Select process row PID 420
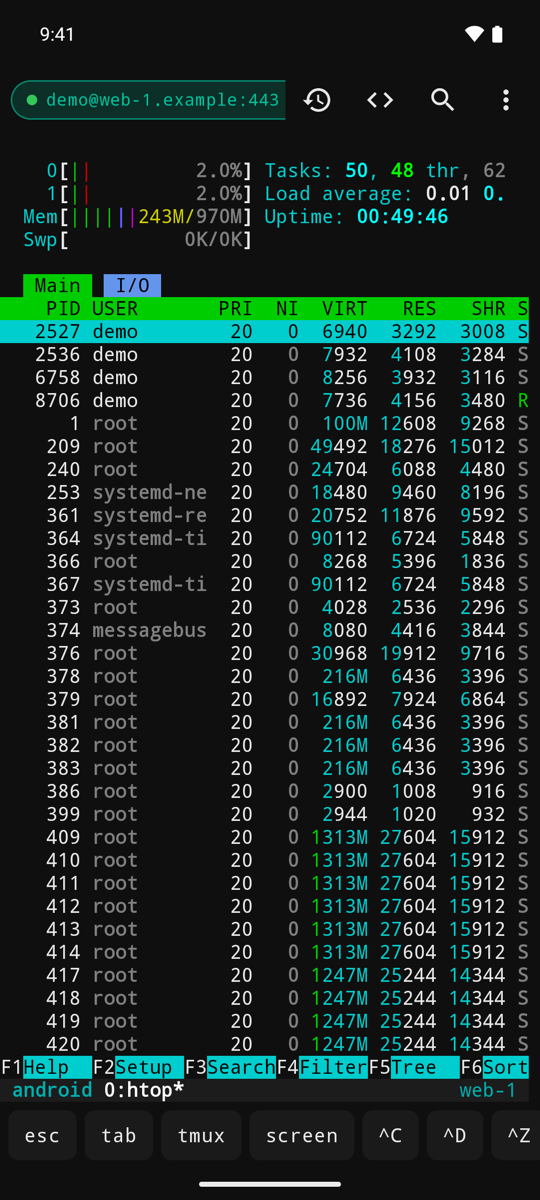540x1200 pixels. [265, 1045]
